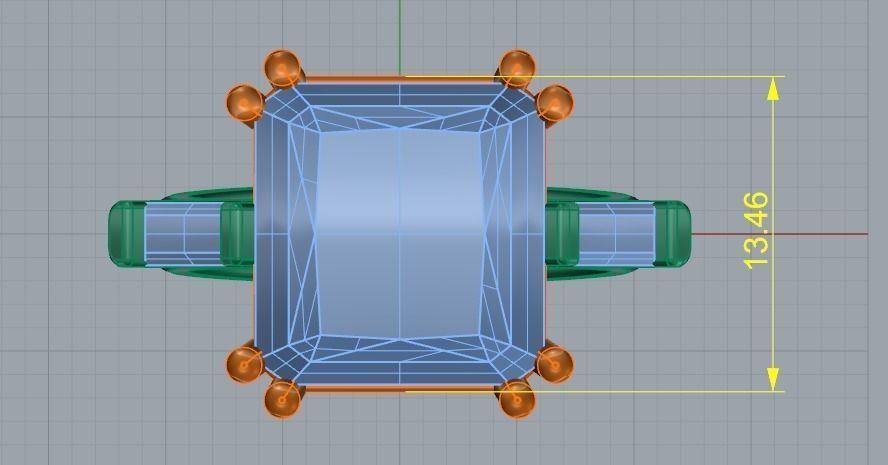Select the prong crossed by the upper dimension extension line
The height and width of the screenshot is (465, 888).
click(518, 69)
